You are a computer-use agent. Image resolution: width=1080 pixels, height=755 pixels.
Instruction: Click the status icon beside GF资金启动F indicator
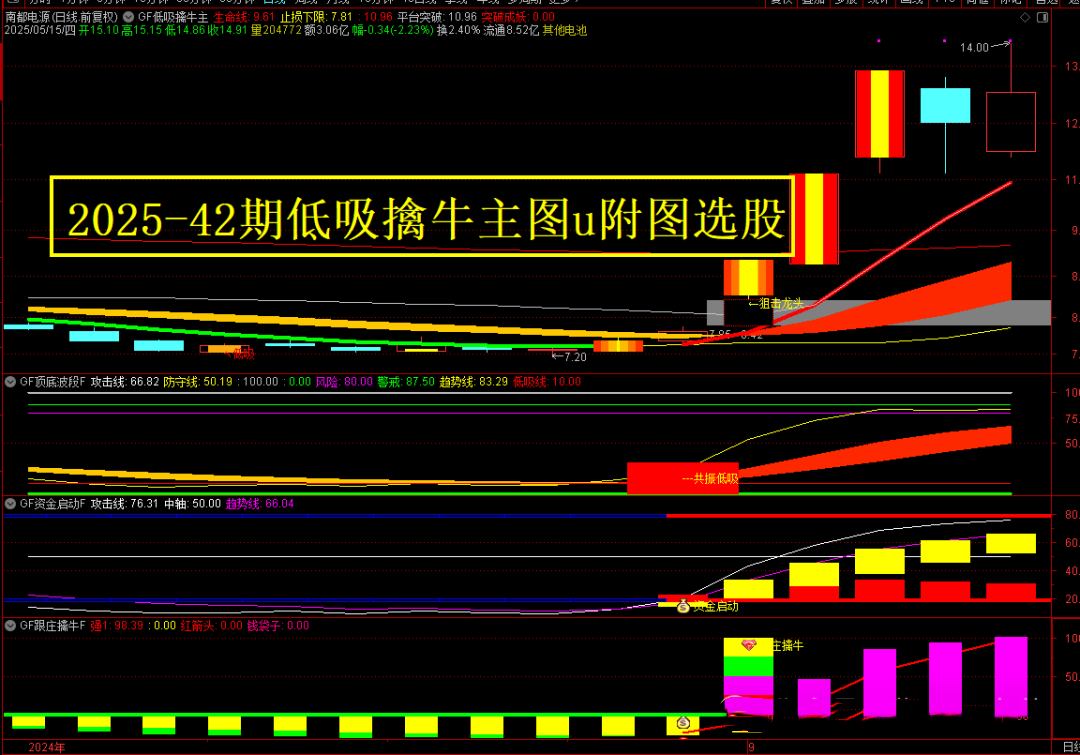(x=9, y=504)
